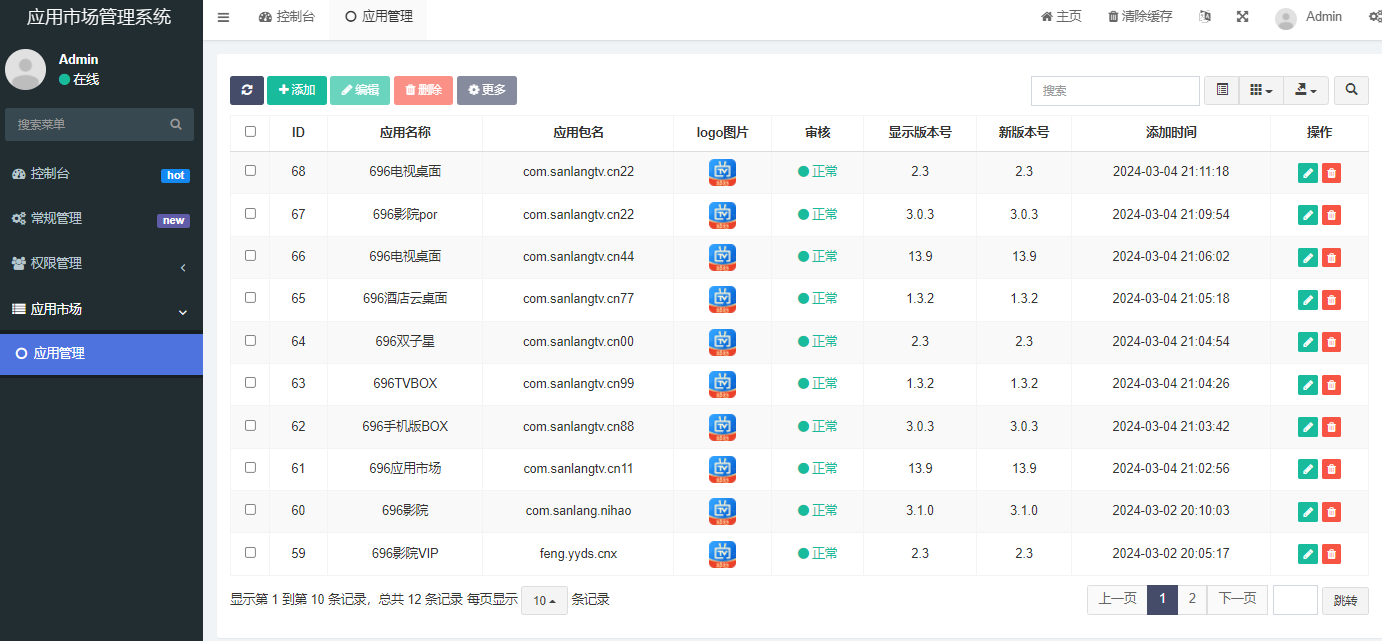1382x641 pixels.
Task: Click the fullscreen toggle icon in the header
Action: pyautogui.click(x=1242, y=16)
